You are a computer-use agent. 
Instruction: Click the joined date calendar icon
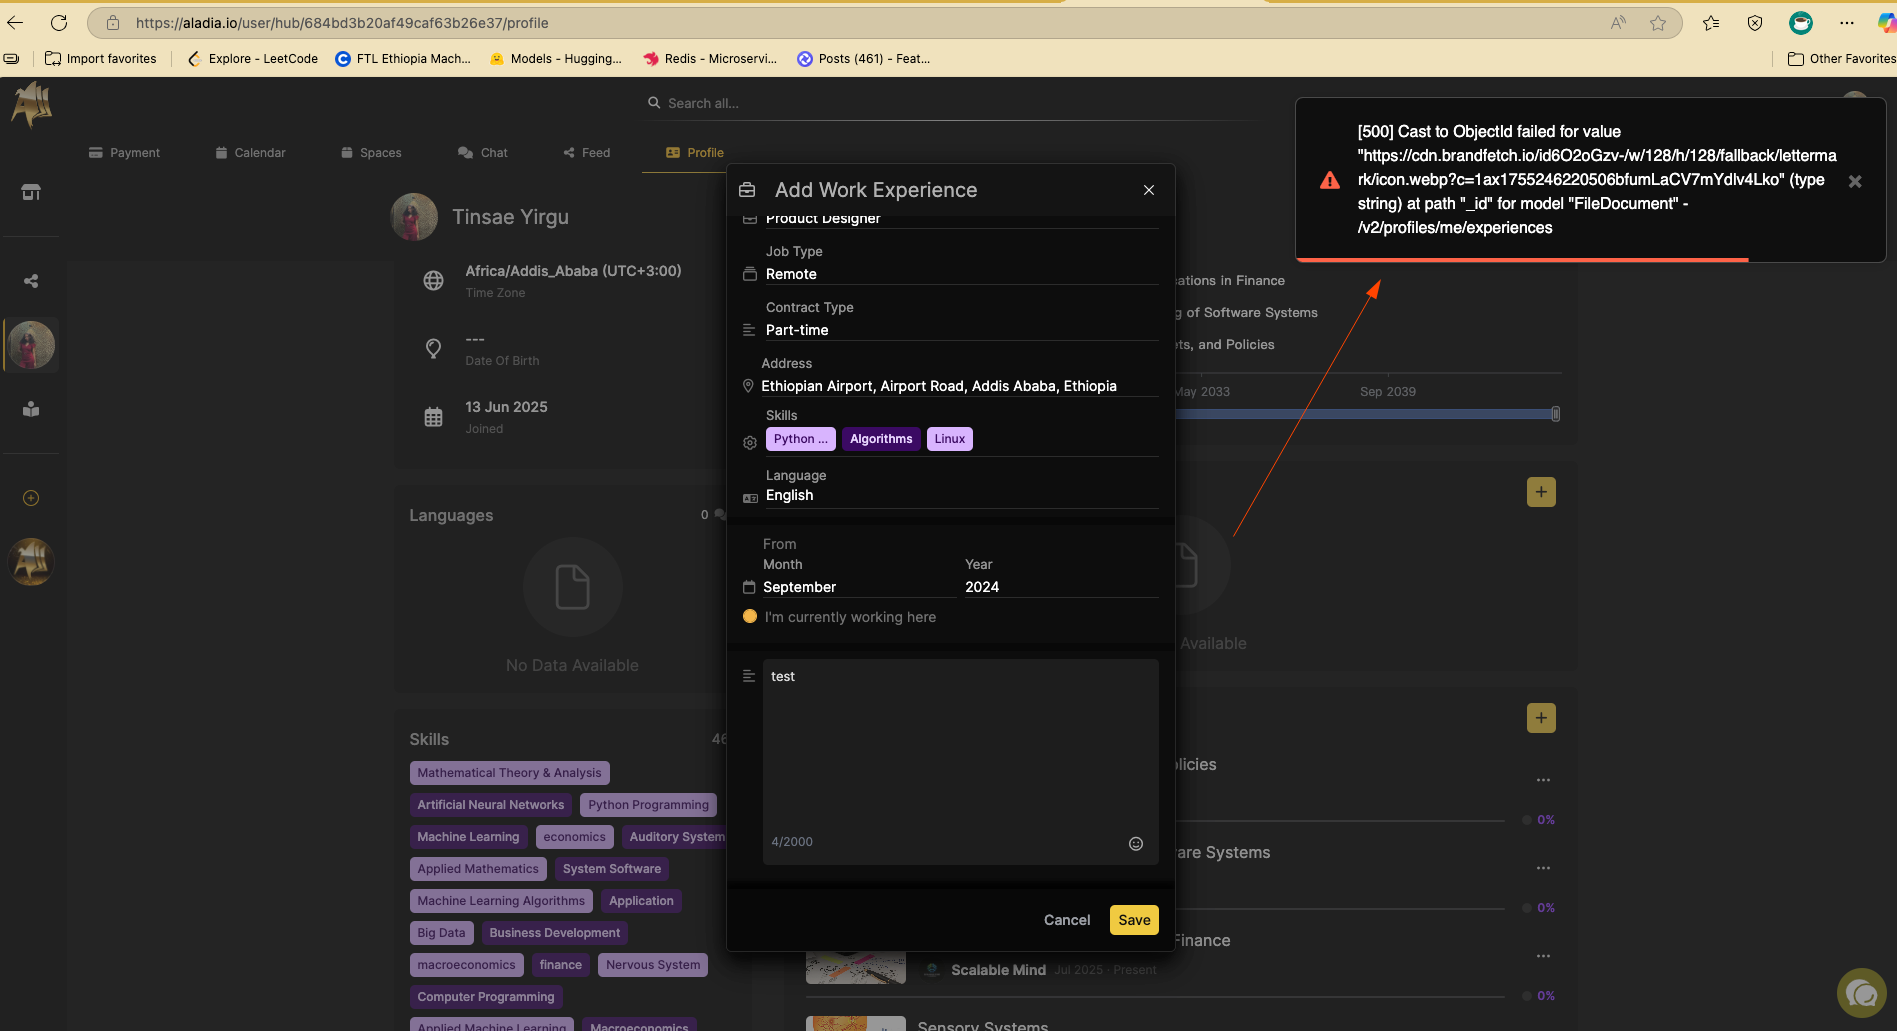(x=433, y=417)
